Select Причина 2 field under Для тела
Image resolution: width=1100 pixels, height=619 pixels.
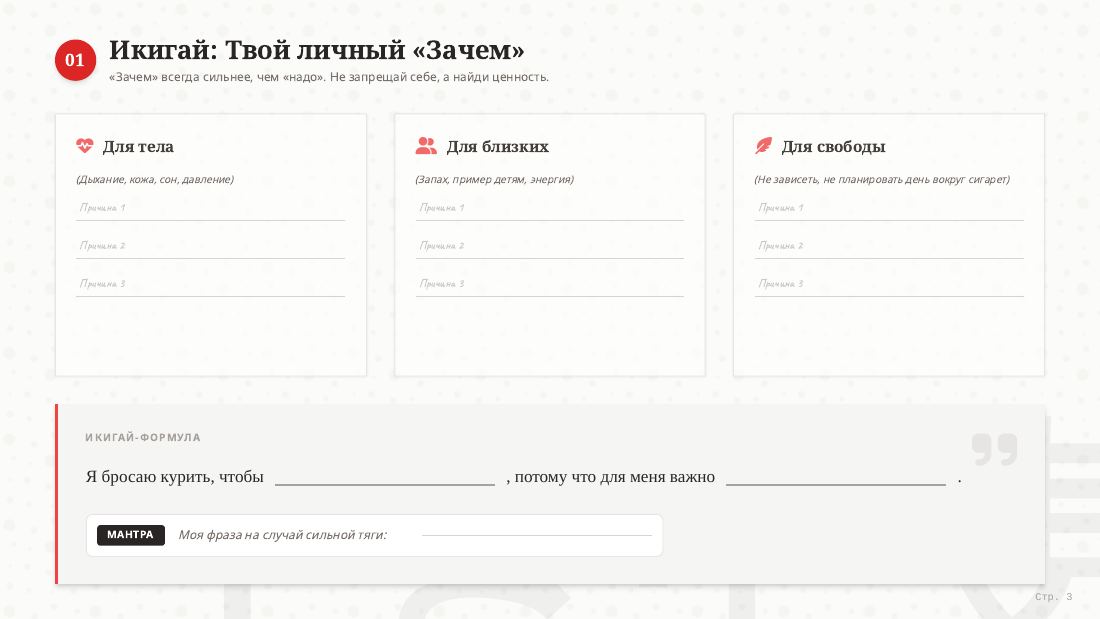(x=210, y=246)
